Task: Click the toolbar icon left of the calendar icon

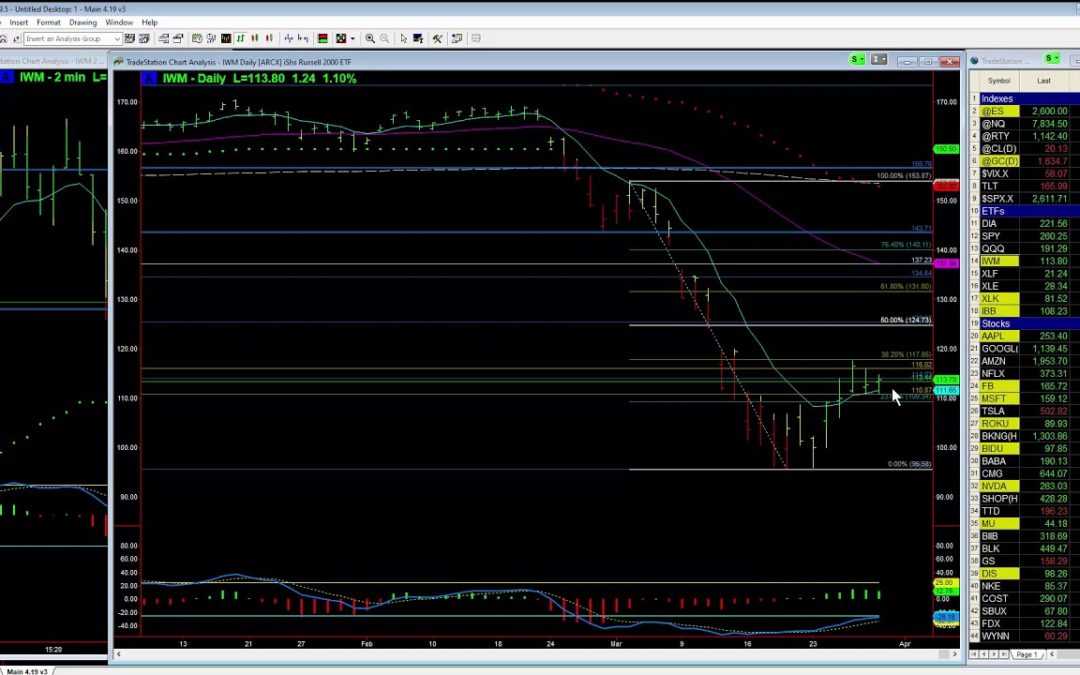Action: pyautogui.click(x=178, y=39)
